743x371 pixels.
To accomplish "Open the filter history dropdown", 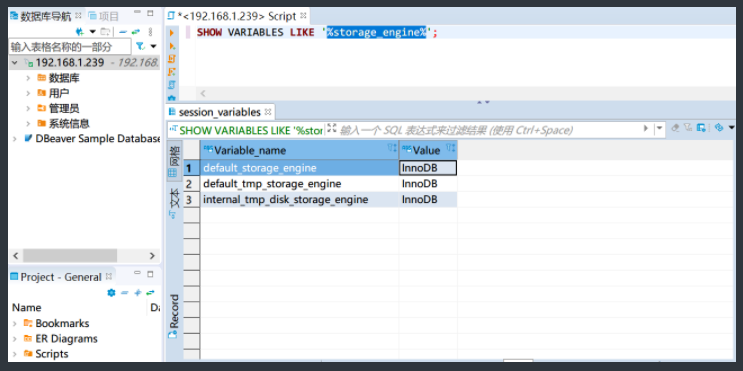I will click(x=659, y=129).
